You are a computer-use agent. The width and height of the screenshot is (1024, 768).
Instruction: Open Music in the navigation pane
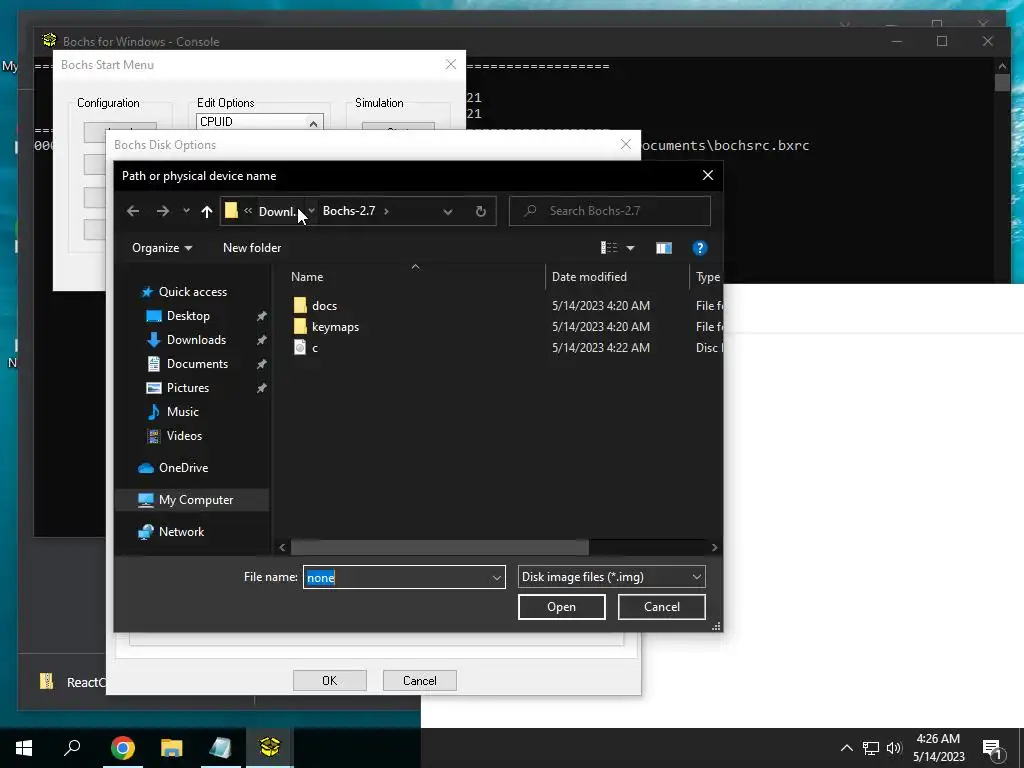pos(182,411)
